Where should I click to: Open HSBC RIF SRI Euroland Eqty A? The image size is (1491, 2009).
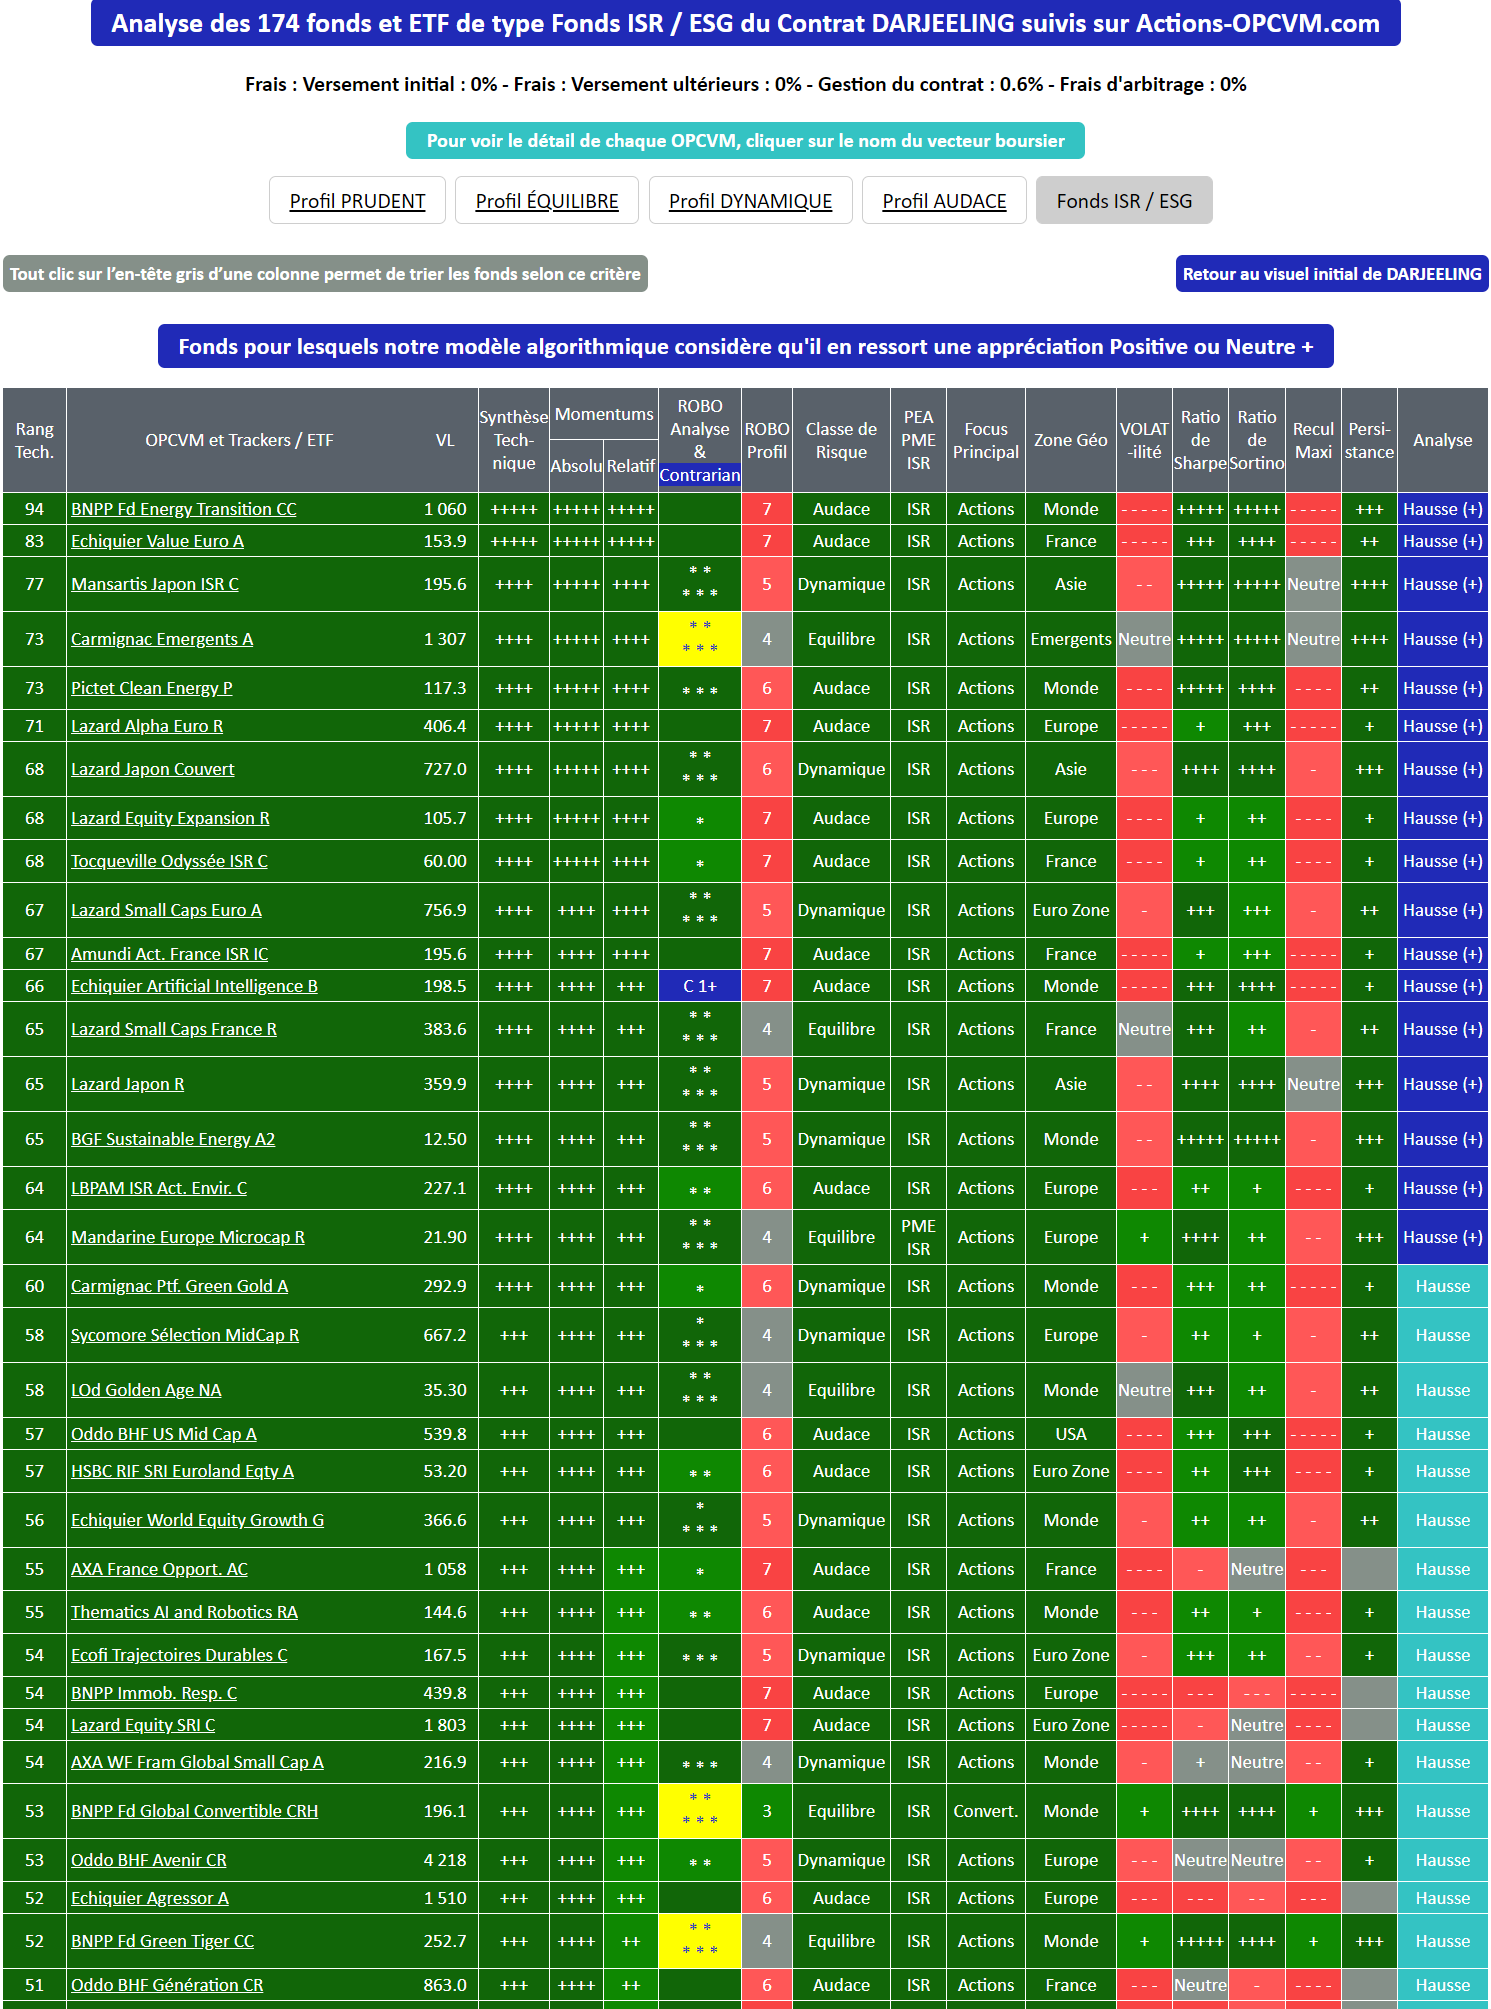point(182,1471)
